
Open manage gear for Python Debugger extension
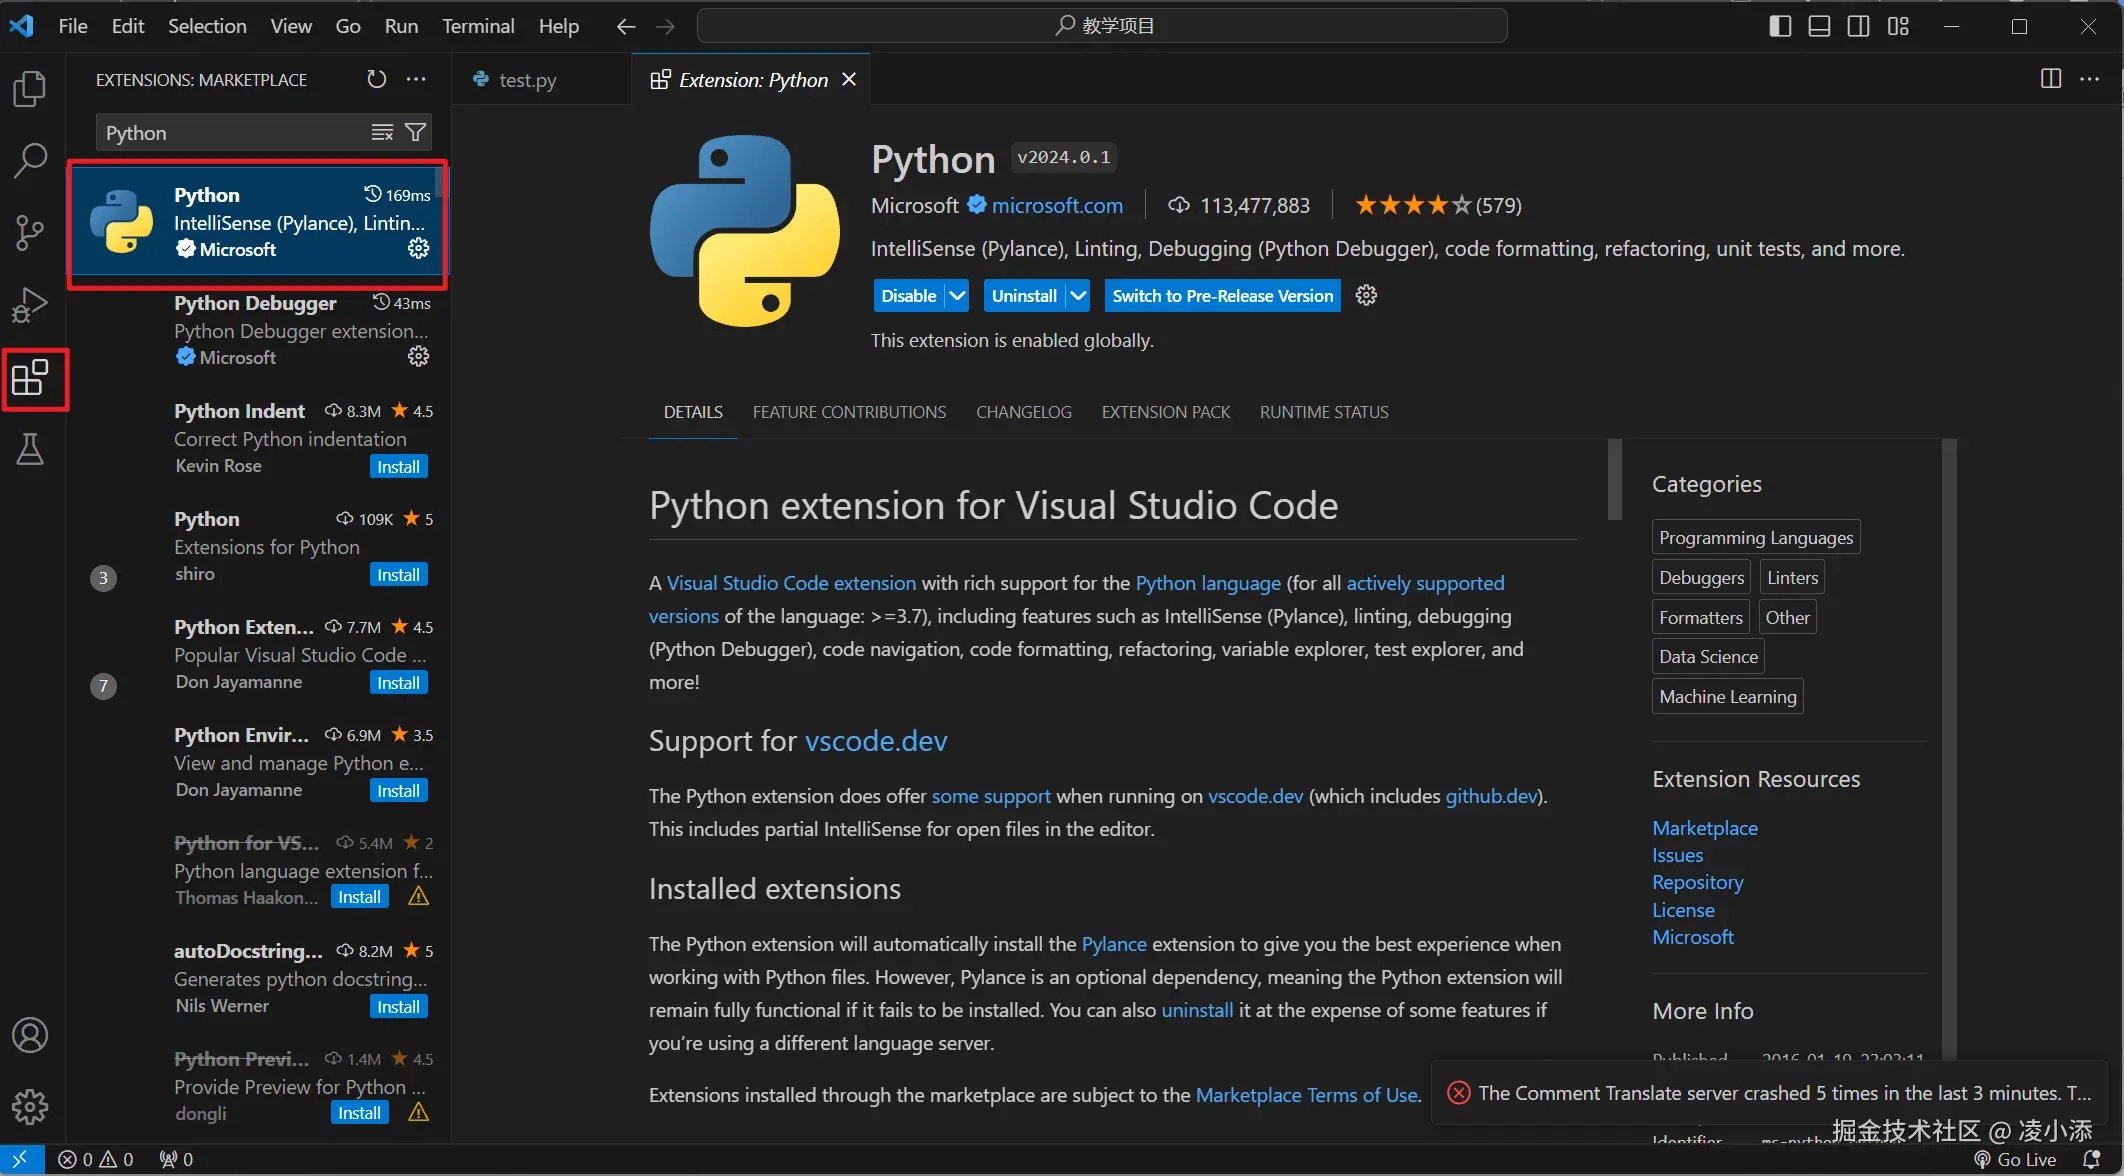(x=418, y=356)
